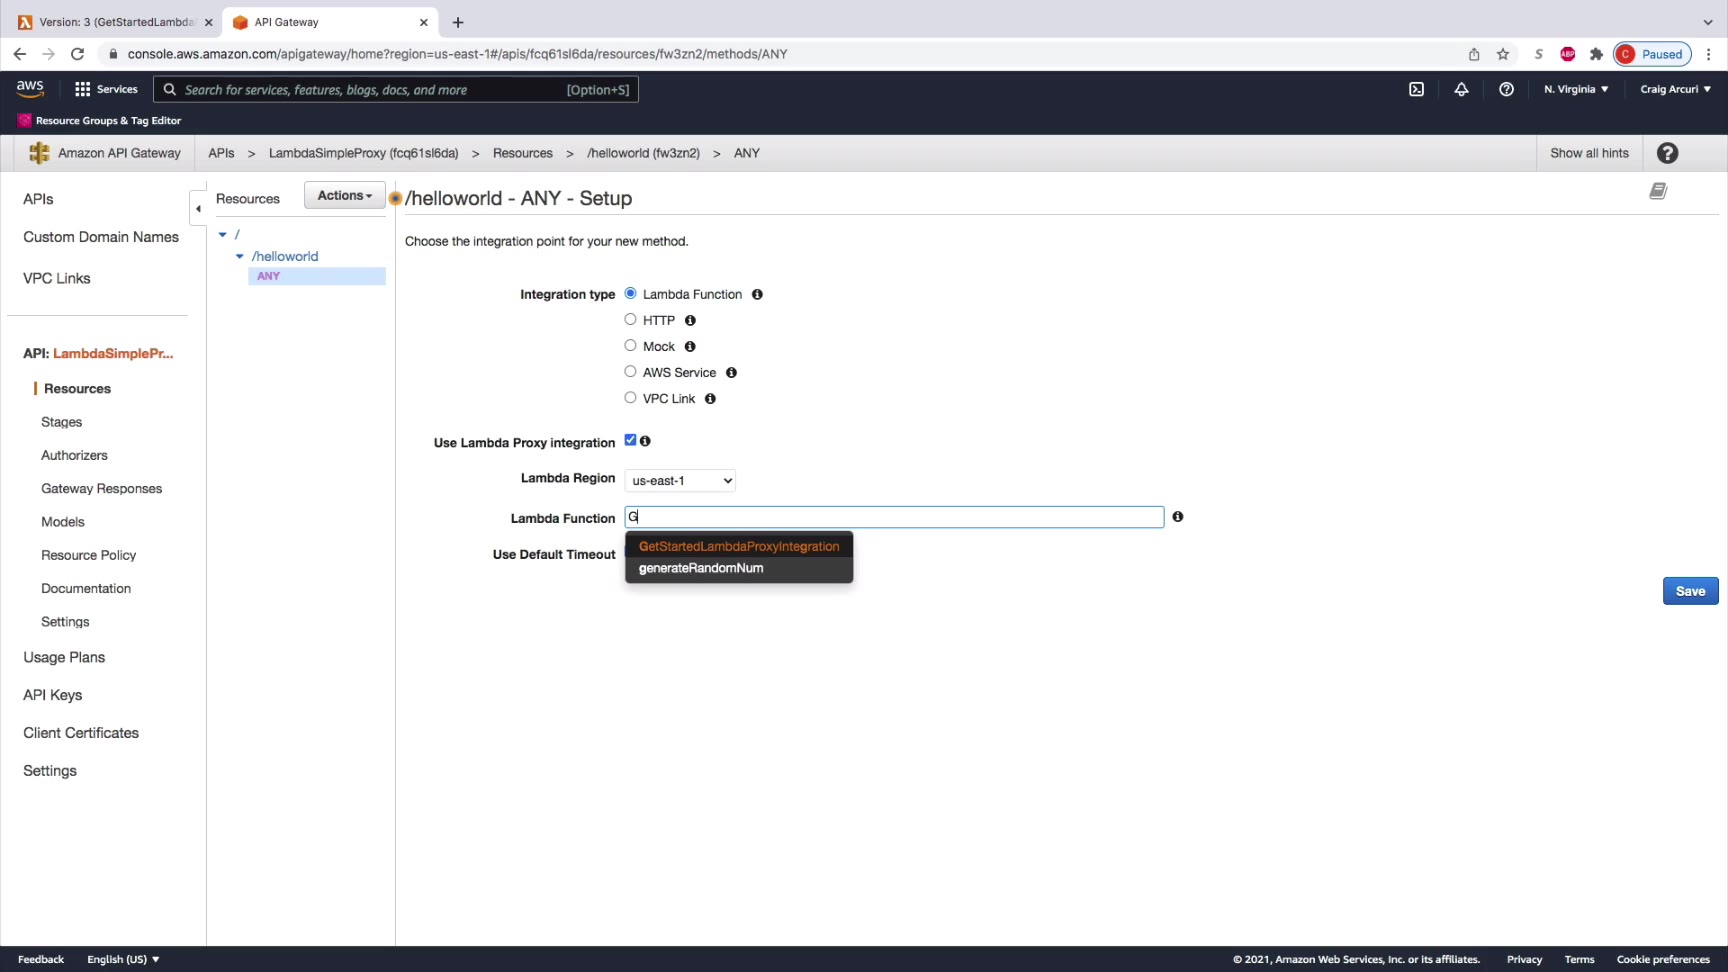Select Lambda Function integration type
Viewport: 1728px width, 972px height.
click(630, 293)
